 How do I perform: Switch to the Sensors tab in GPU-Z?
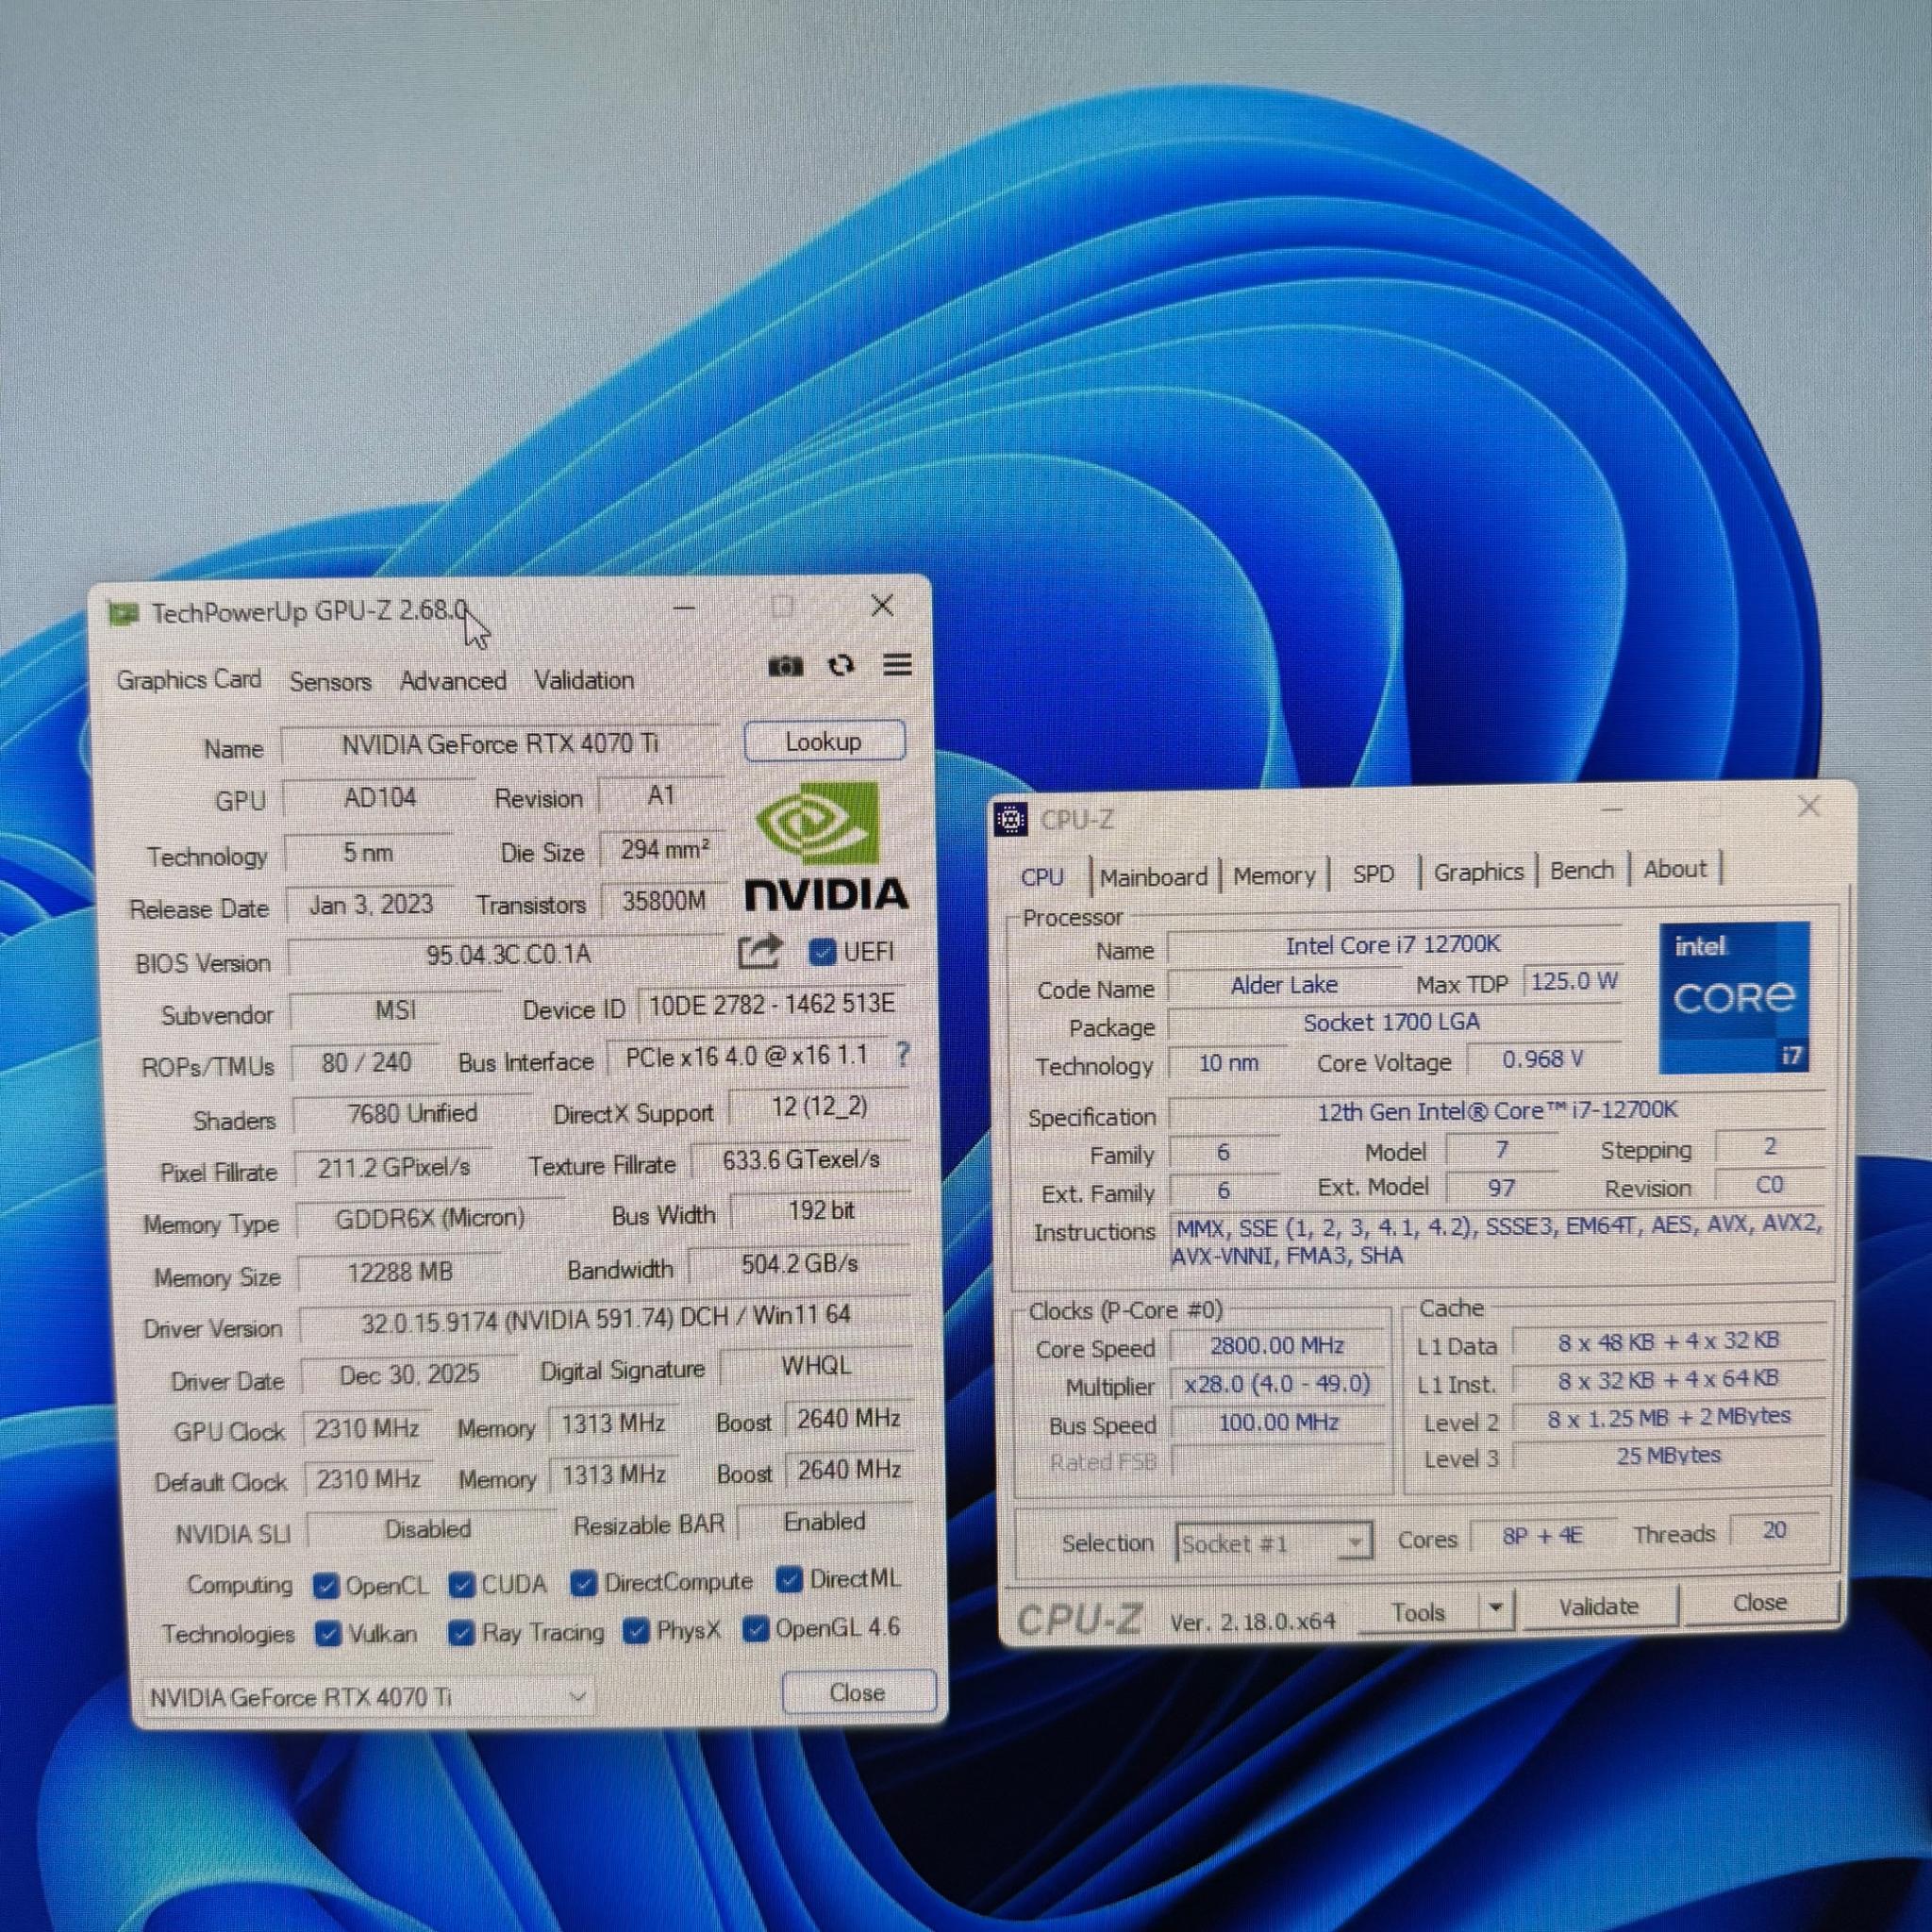click(330, 682)
